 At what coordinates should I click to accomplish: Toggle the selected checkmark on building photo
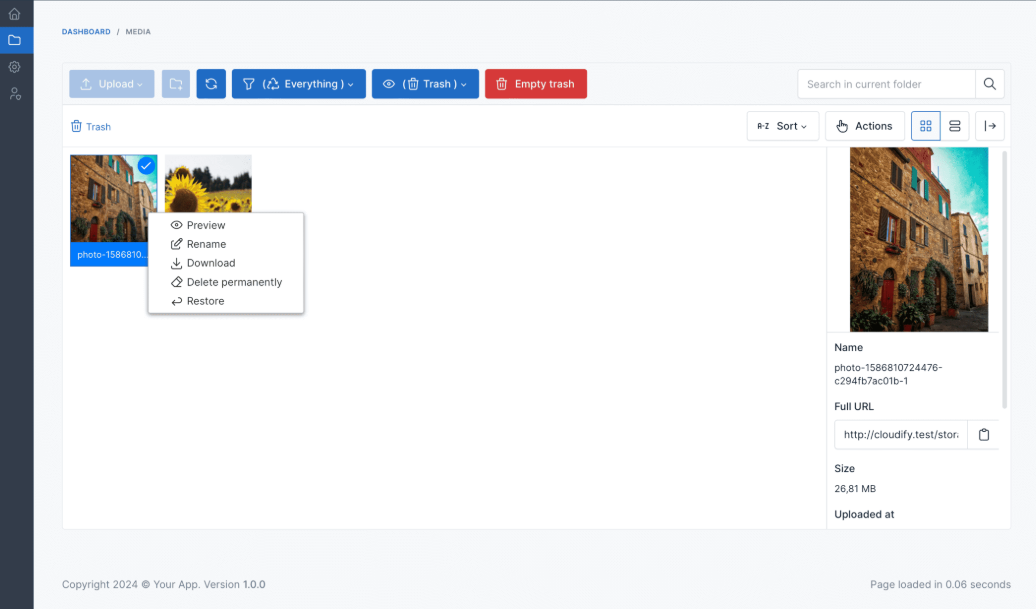[x=146, y=165]
